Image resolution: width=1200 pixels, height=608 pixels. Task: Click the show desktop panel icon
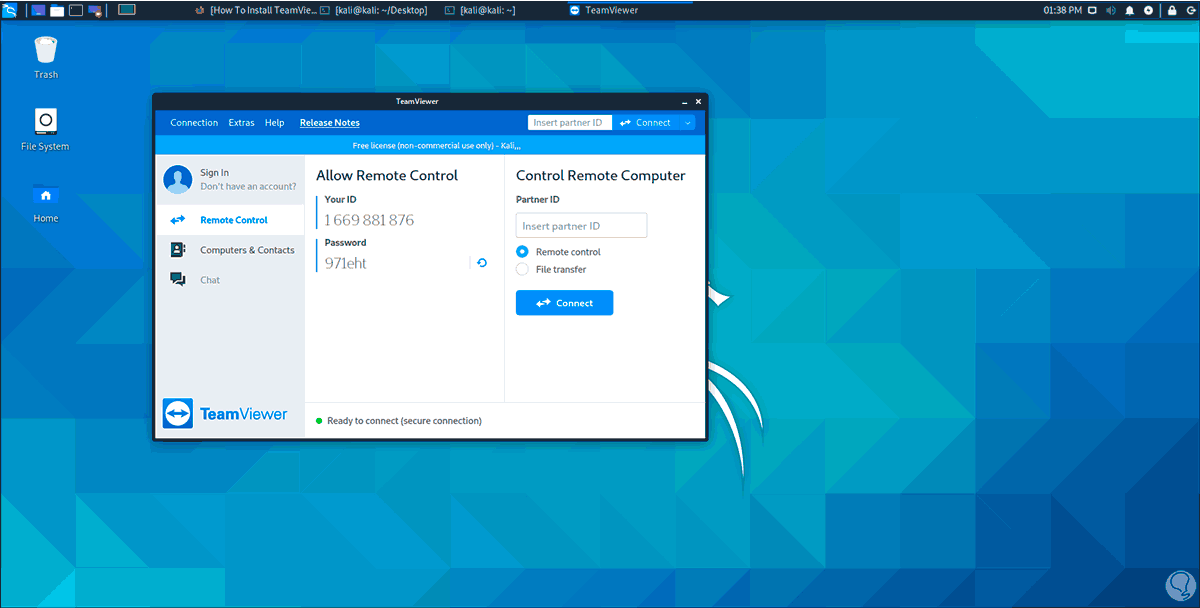[39, 10]
